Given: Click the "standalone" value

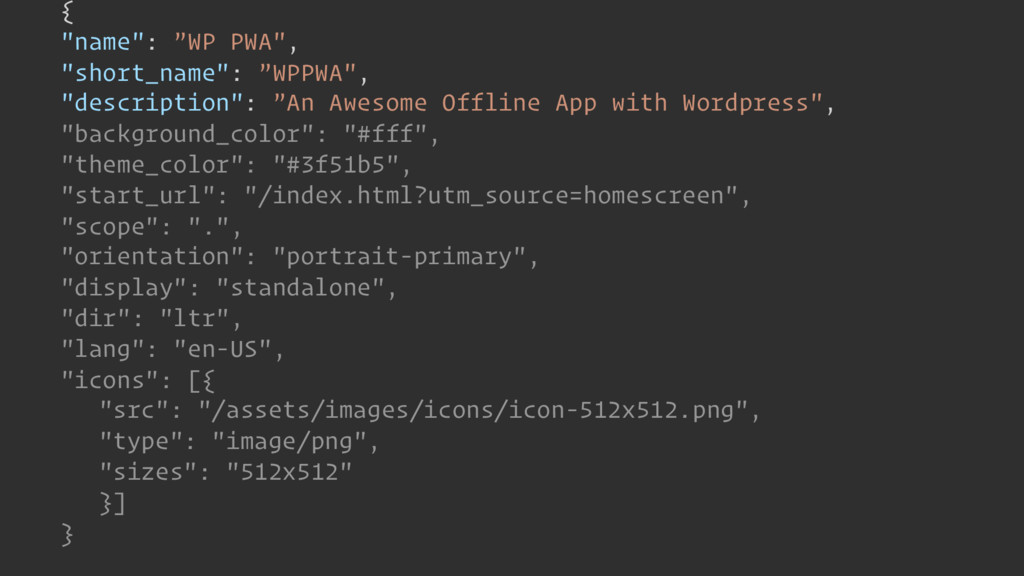Looking at the screenshot, I should point(300,288).
